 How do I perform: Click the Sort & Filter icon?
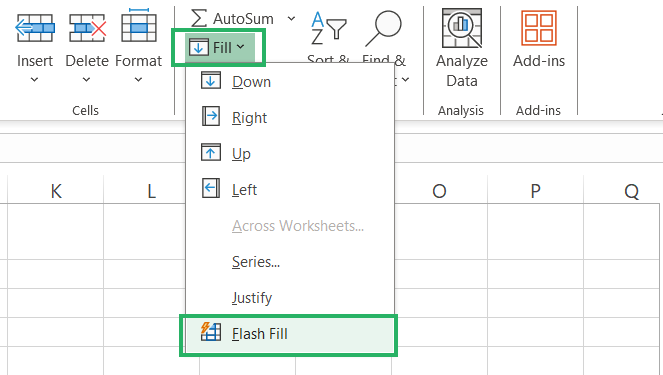pos(329,28)
